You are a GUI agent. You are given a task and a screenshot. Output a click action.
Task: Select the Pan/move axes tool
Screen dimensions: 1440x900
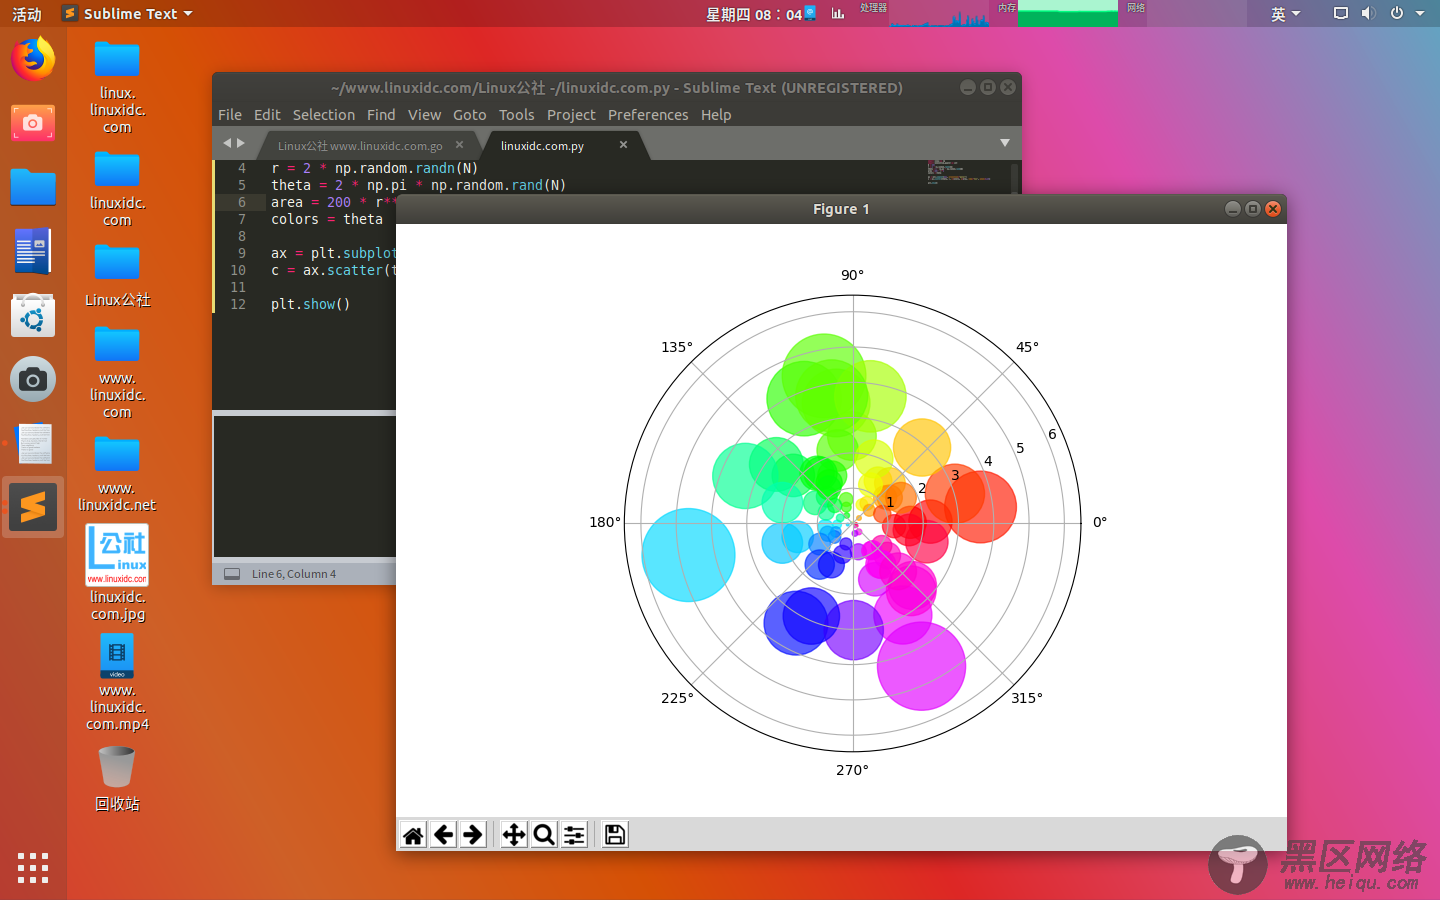[x=514, y=834]
